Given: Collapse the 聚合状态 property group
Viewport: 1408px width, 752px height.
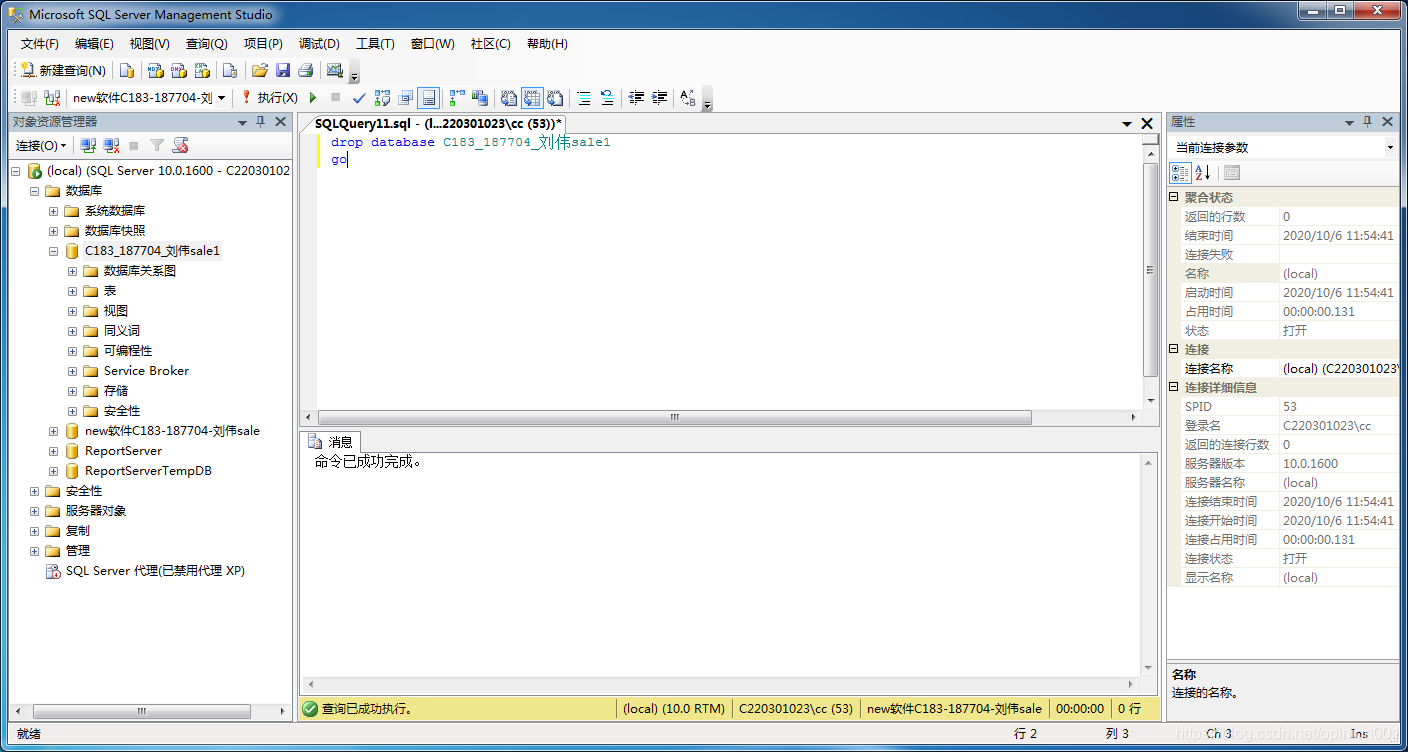Looking at the screenshot, I should [1175, 198].
